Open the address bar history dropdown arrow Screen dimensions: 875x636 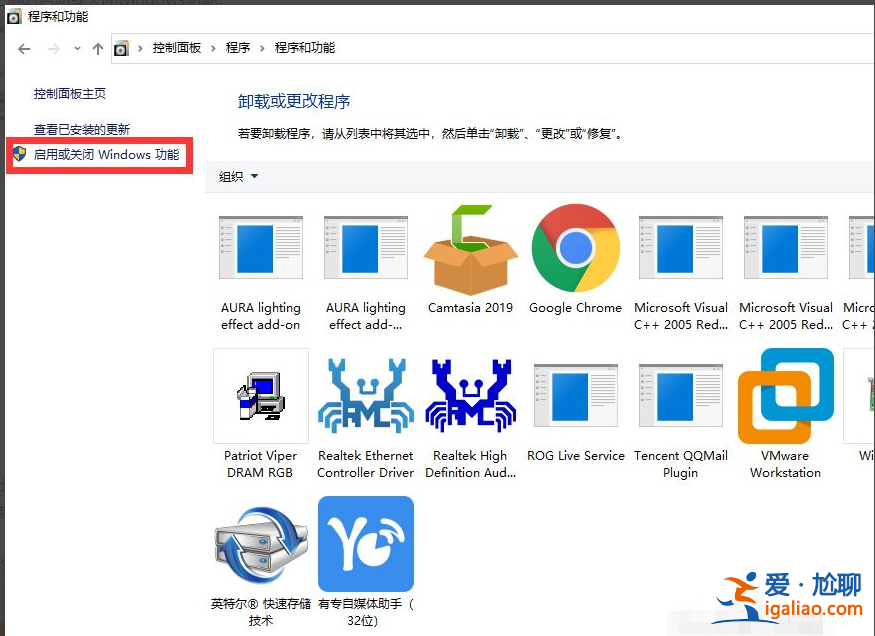(x=77, y=48)
